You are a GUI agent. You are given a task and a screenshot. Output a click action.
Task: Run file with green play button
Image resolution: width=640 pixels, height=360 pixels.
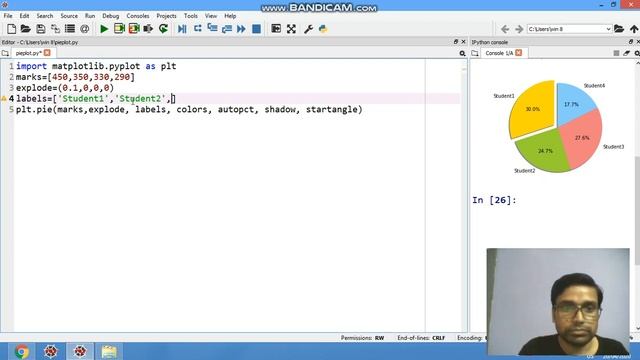[x=104, y=29]
